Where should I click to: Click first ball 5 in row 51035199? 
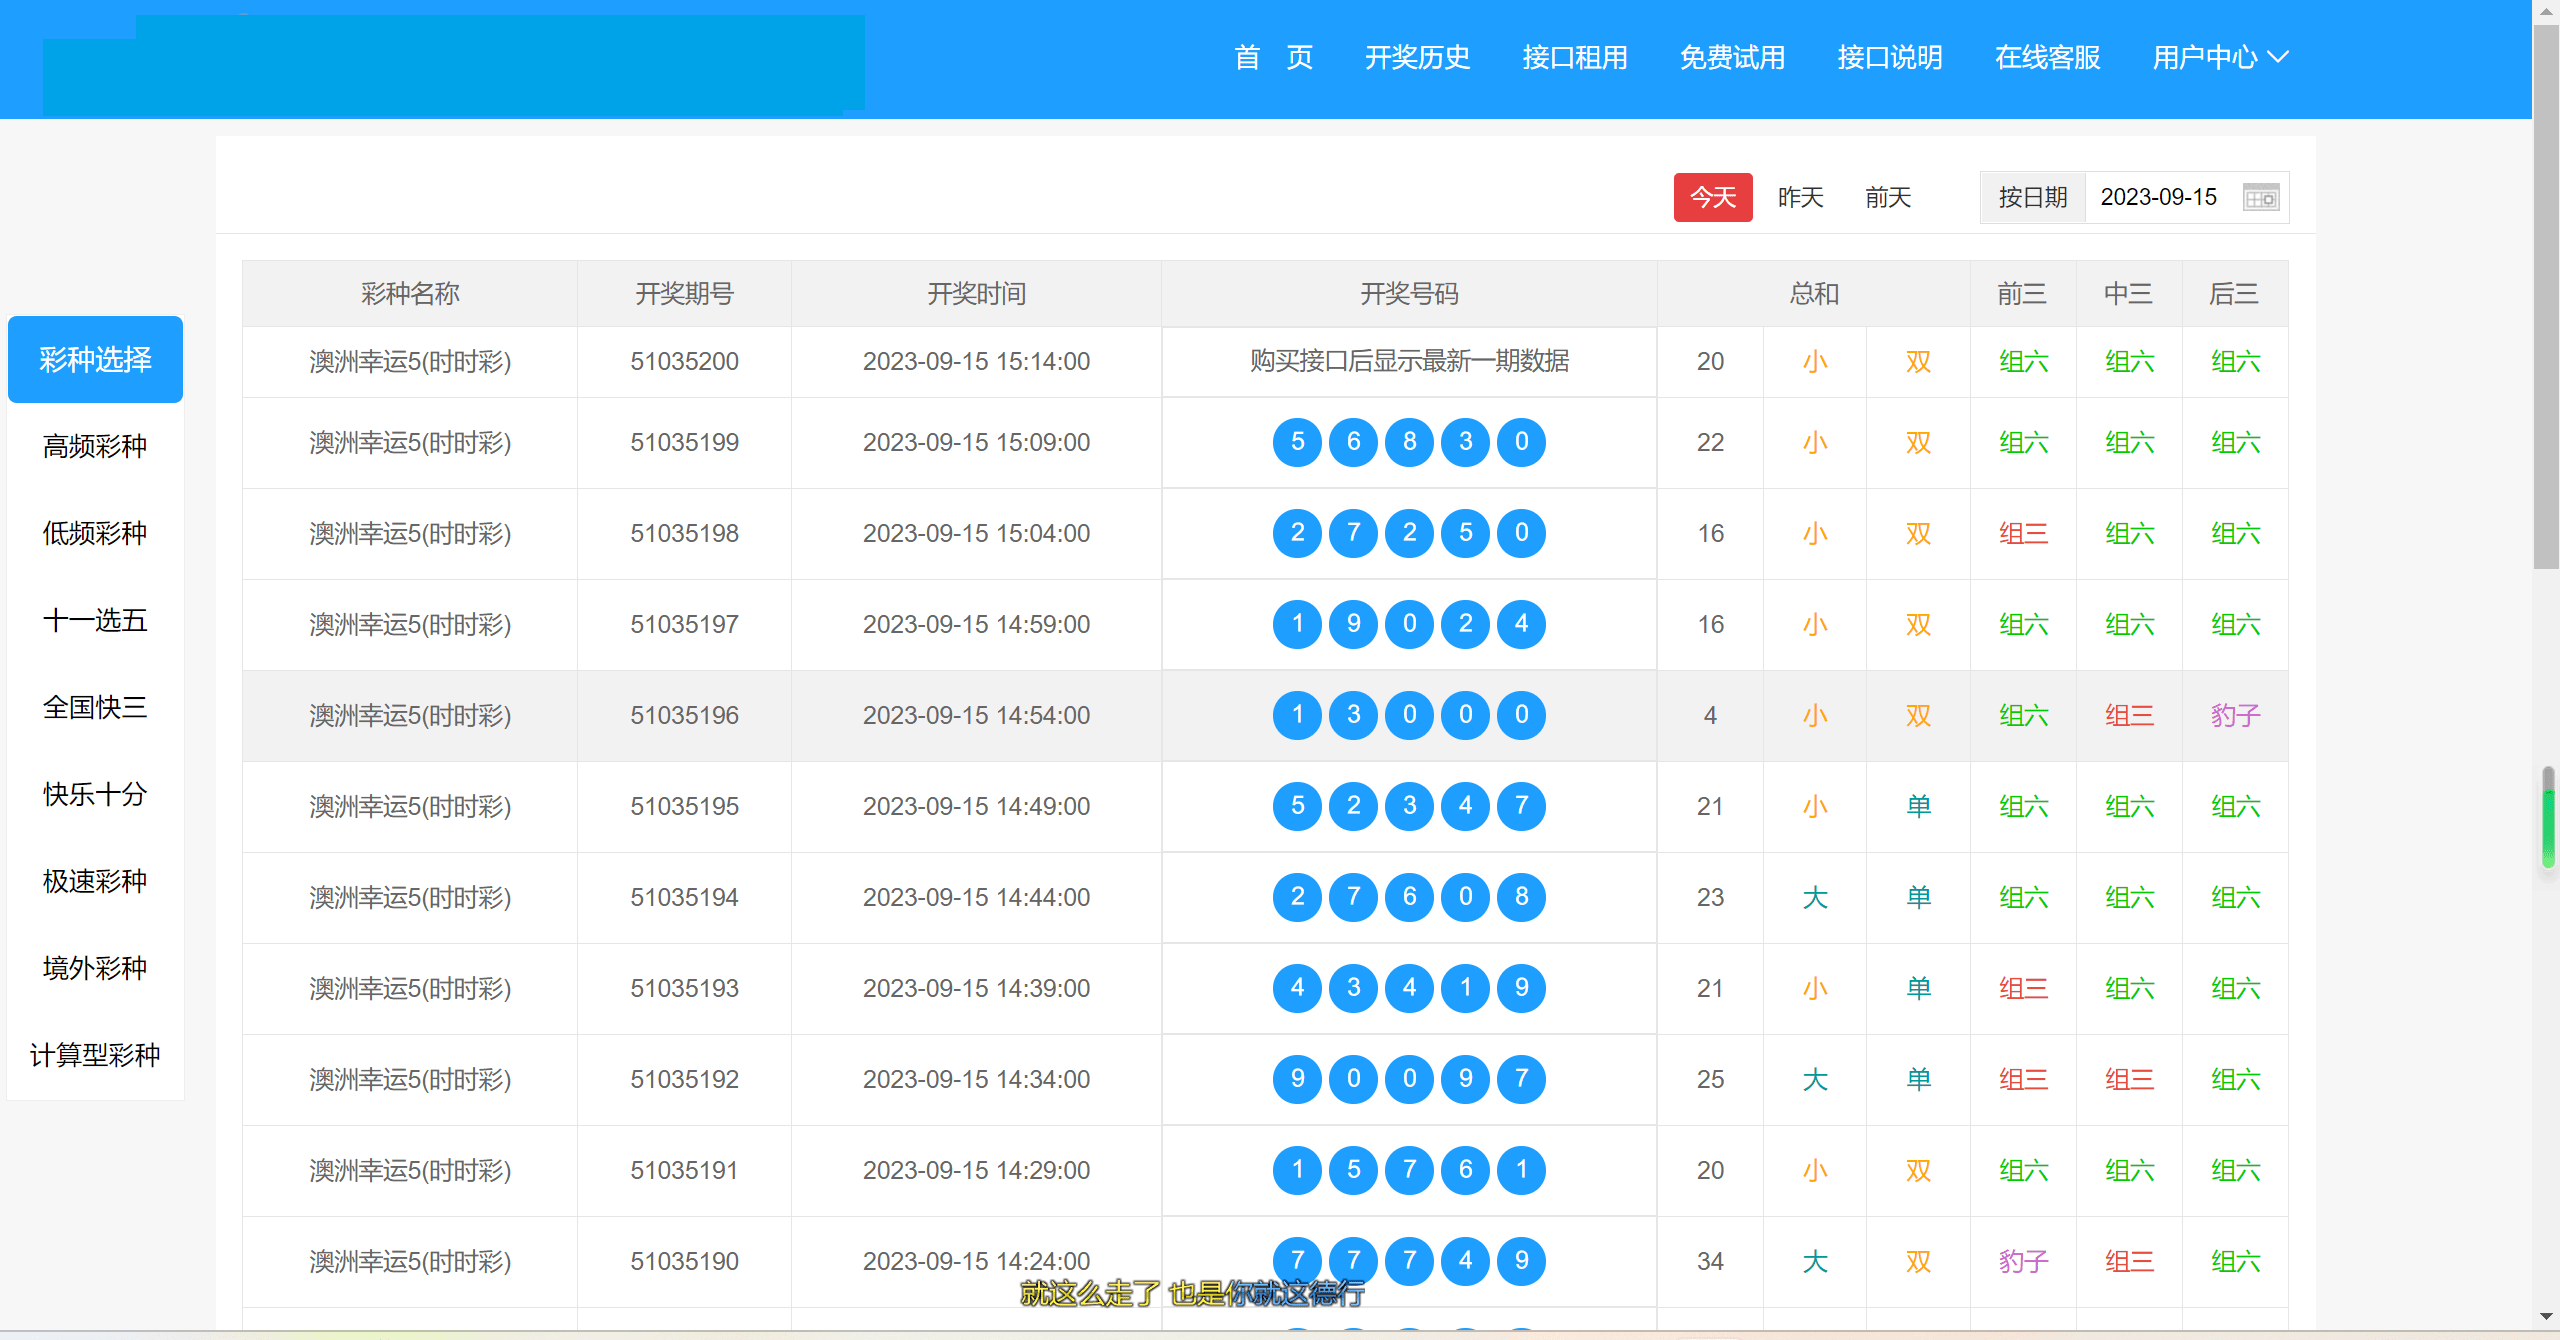click(x=1297, y=442)
